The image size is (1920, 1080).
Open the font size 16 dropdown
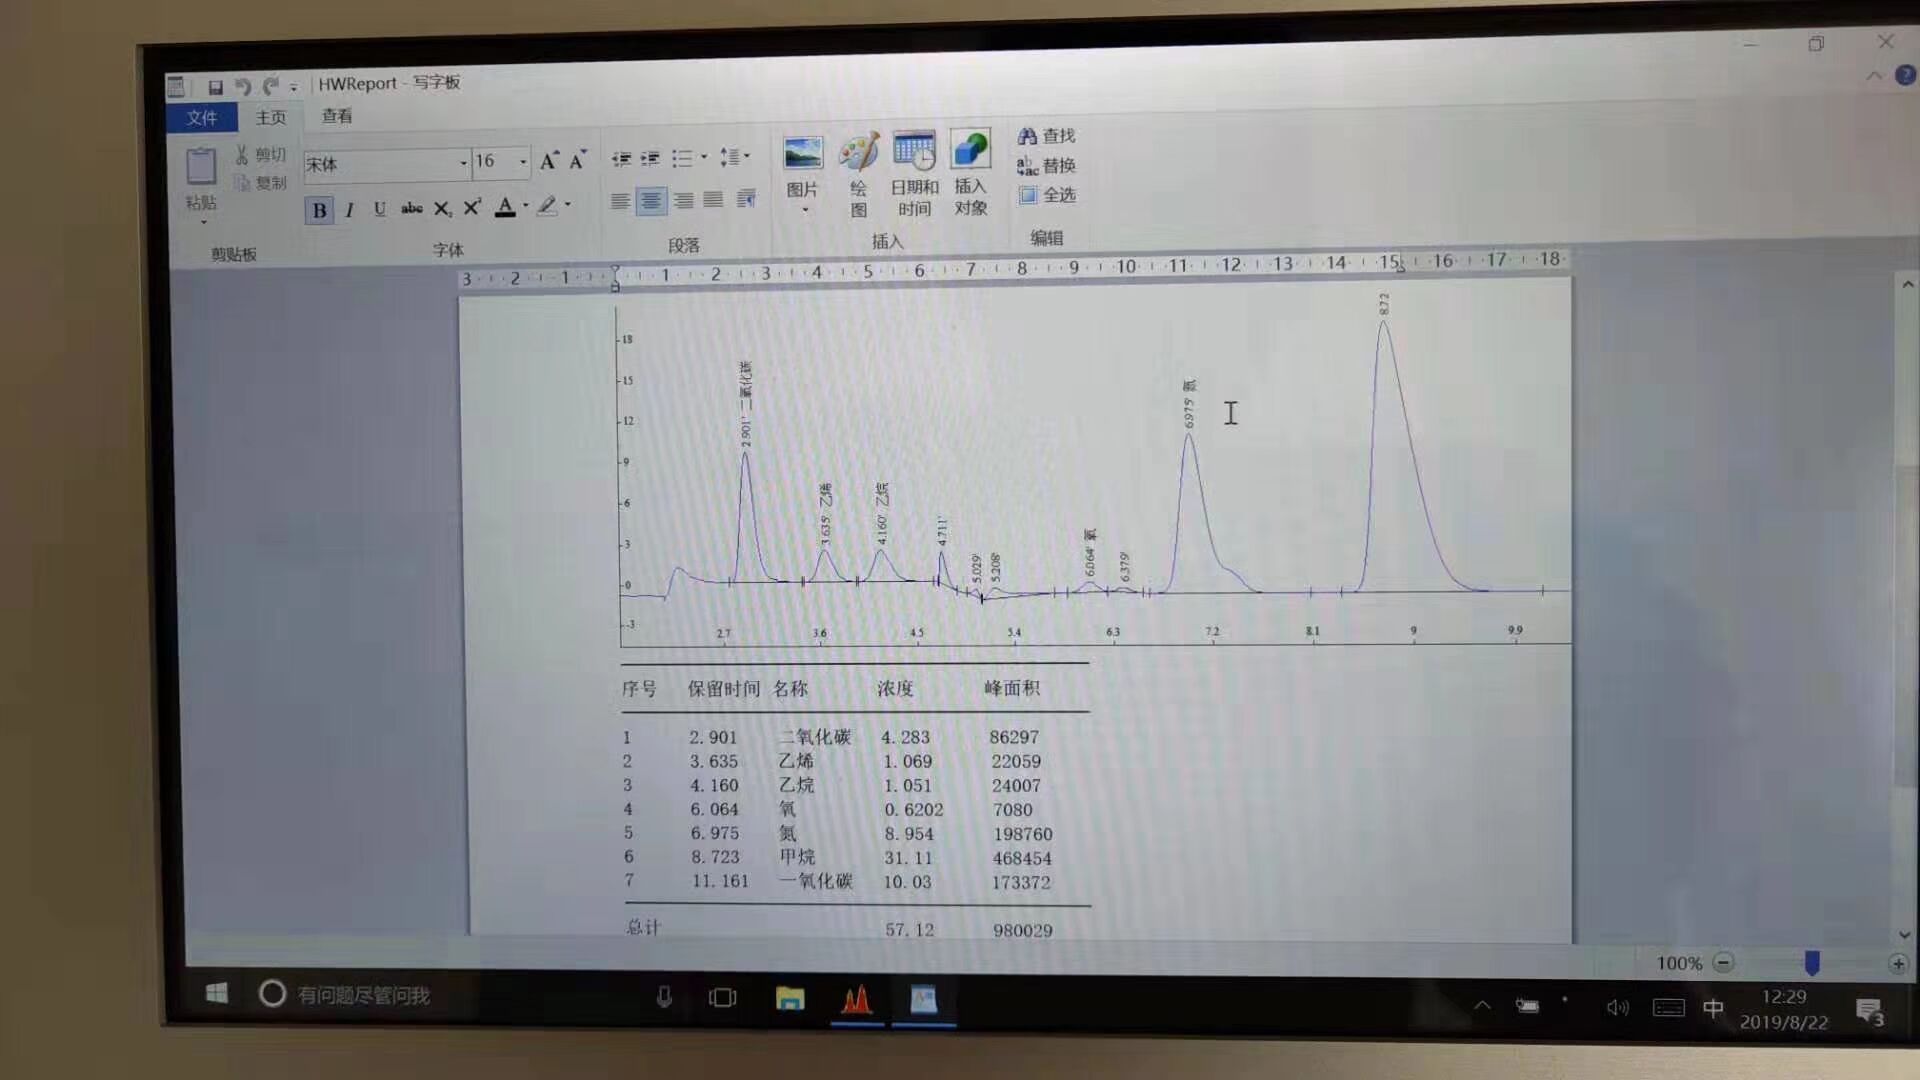pos(522,162)
